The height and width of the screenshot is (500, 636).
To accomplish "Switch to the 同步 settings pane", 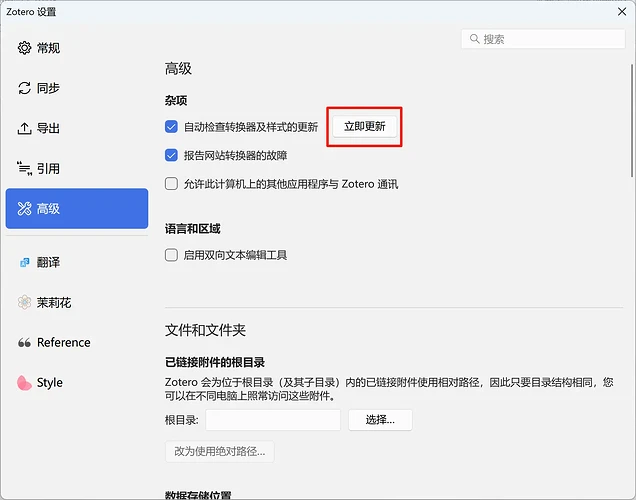I will pyautogui.click(x=77, y=88).
